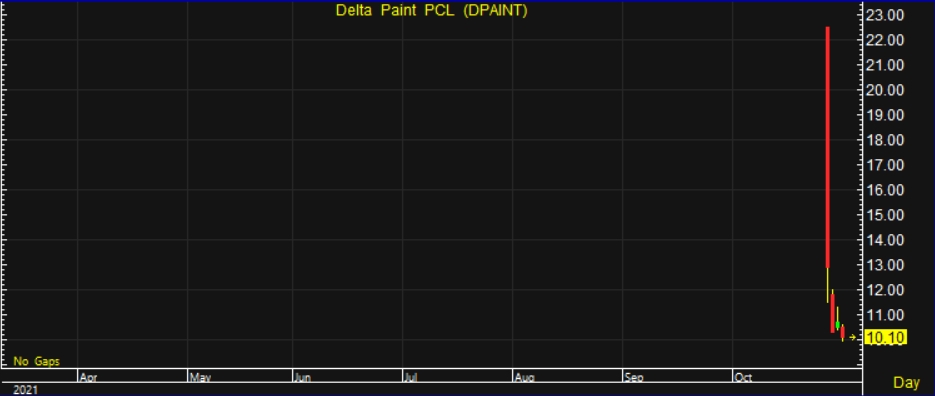Click the 'Day' timeframe label
This screenshot has width=935, height=396.
[x=906, y=382]
